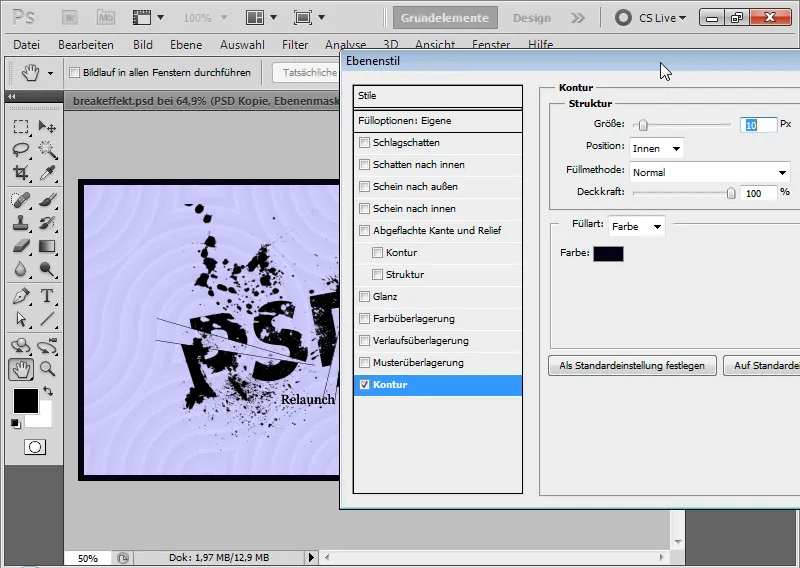Screen dimensions: 800x568
Task: Select the 3D Camera Orbit tool
Action: coord(47,346)
